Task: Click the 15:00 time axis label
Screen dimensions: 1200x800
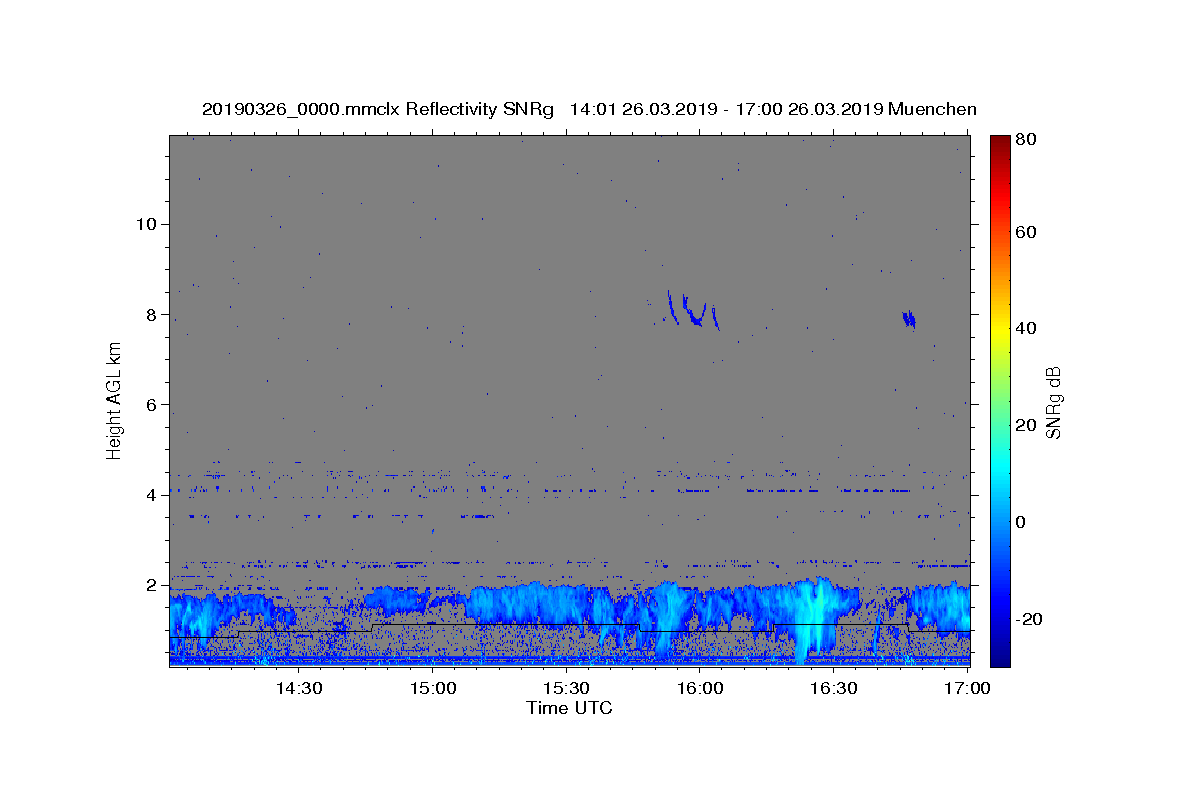Action: [433, 688]
